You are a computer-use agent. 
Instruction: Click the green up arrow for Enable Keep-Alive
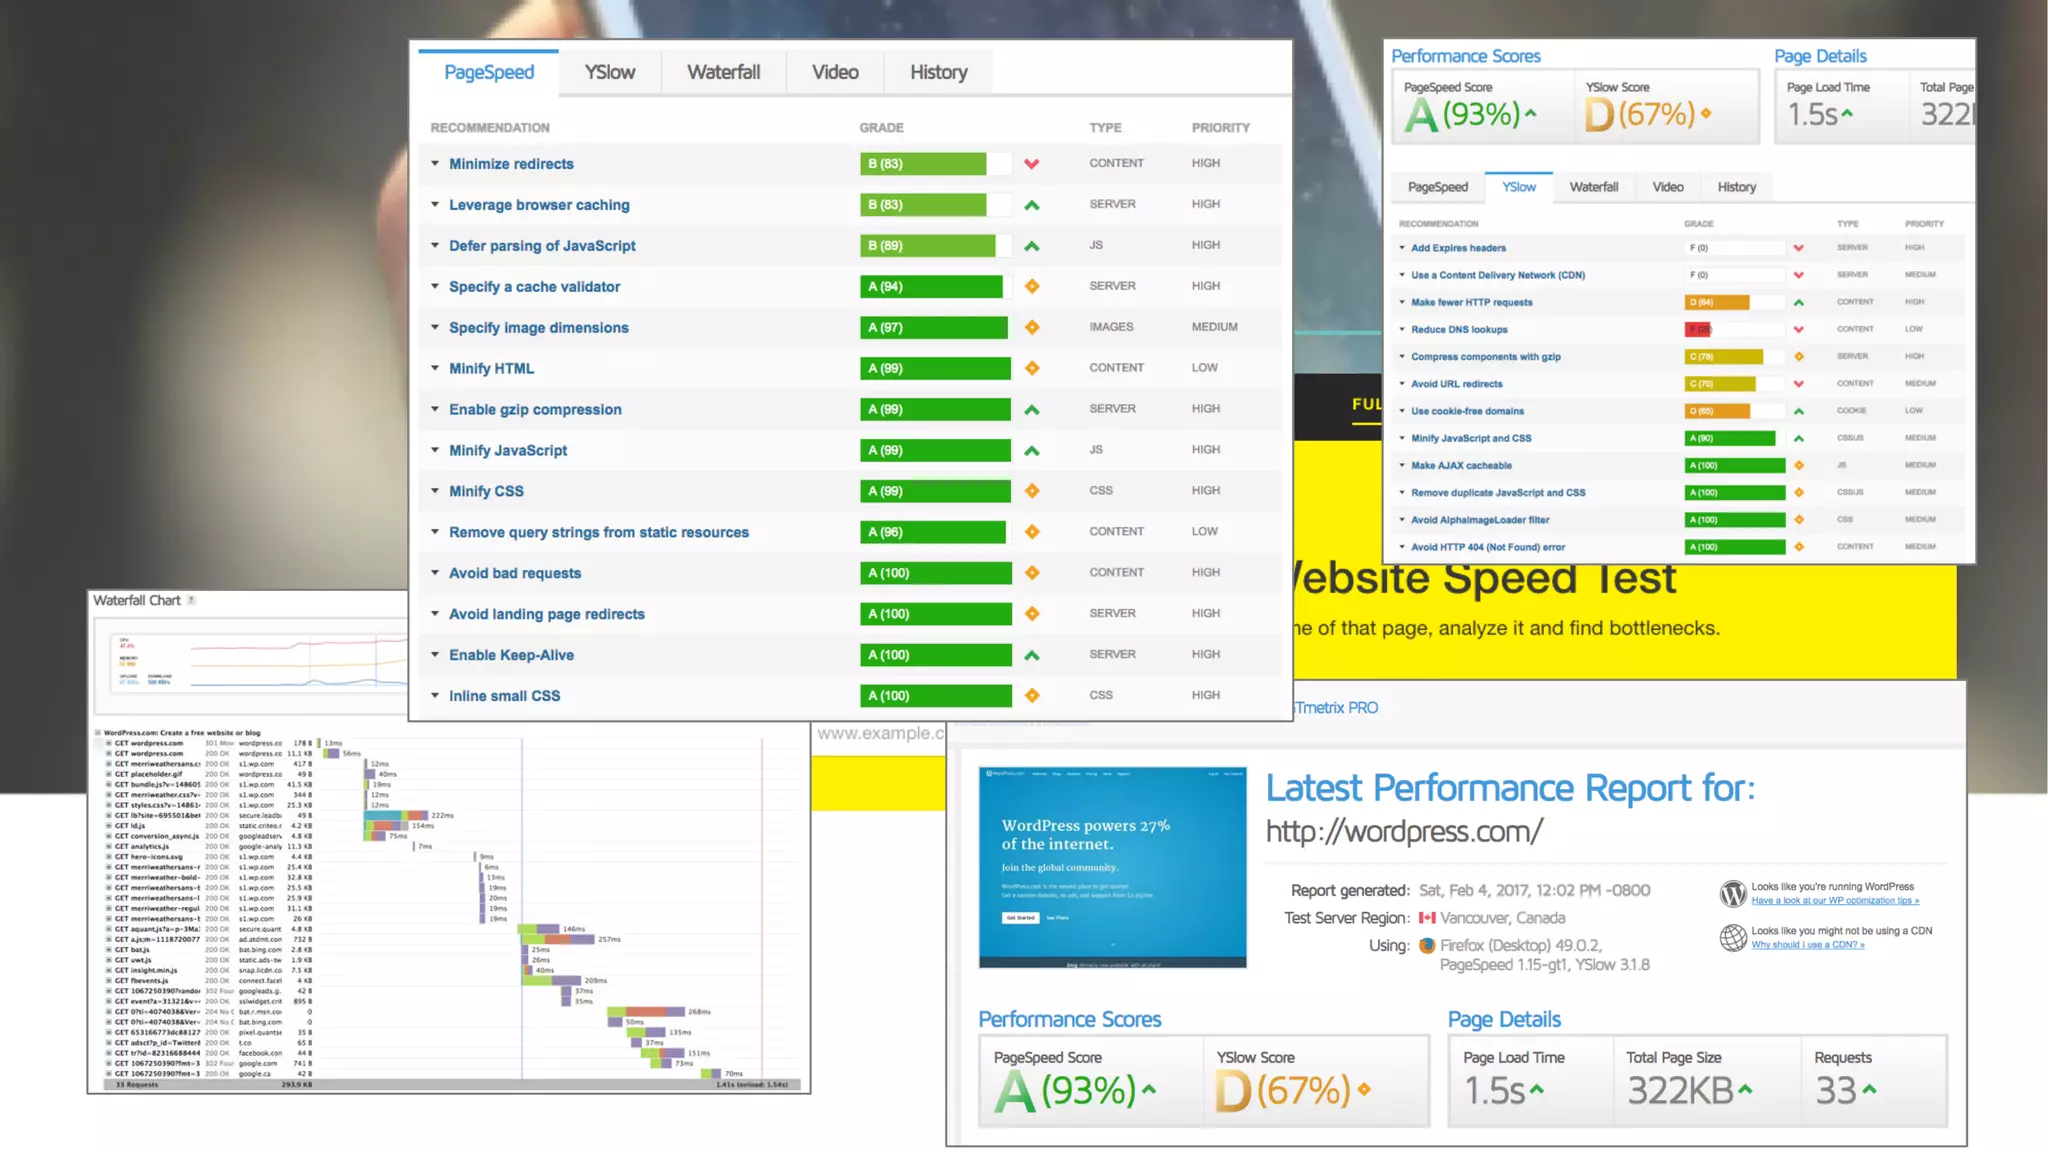(1032, 656)
